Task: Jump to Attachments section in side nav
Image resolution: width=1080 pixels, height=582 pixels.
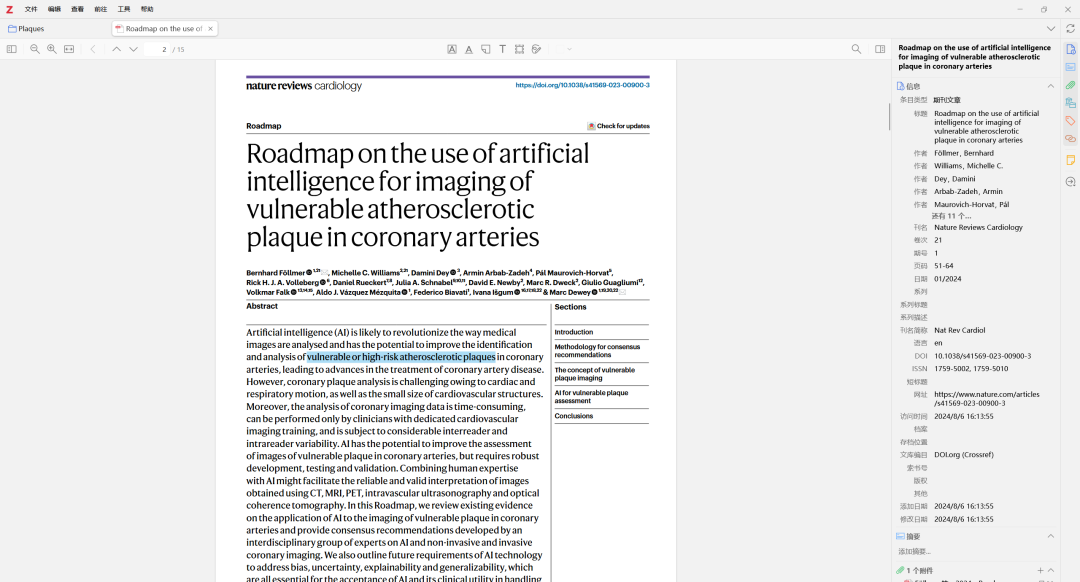Action: tap(1070, 85)
